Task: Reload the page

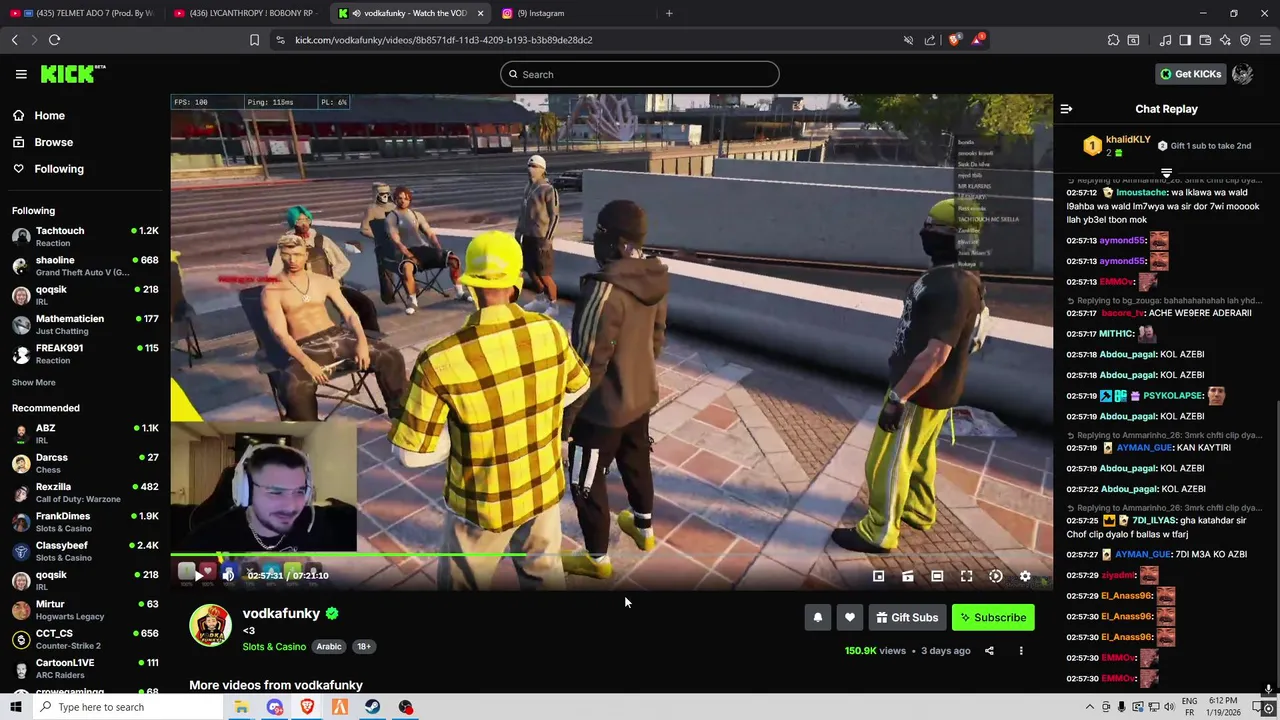Action: coord(54,40)
